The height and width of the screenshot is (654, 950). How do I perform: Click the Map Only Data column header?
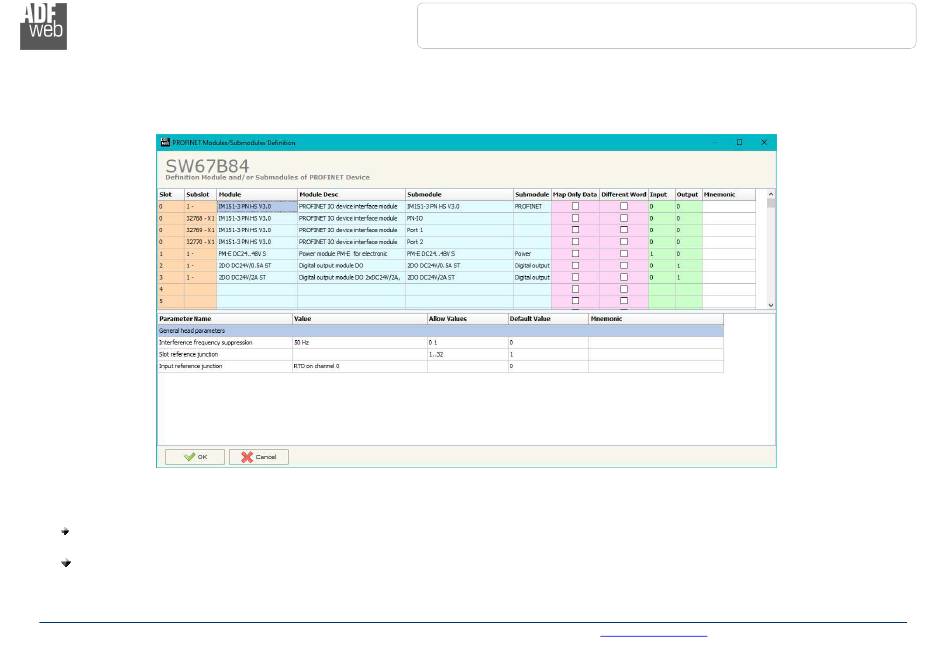point(575,195)
